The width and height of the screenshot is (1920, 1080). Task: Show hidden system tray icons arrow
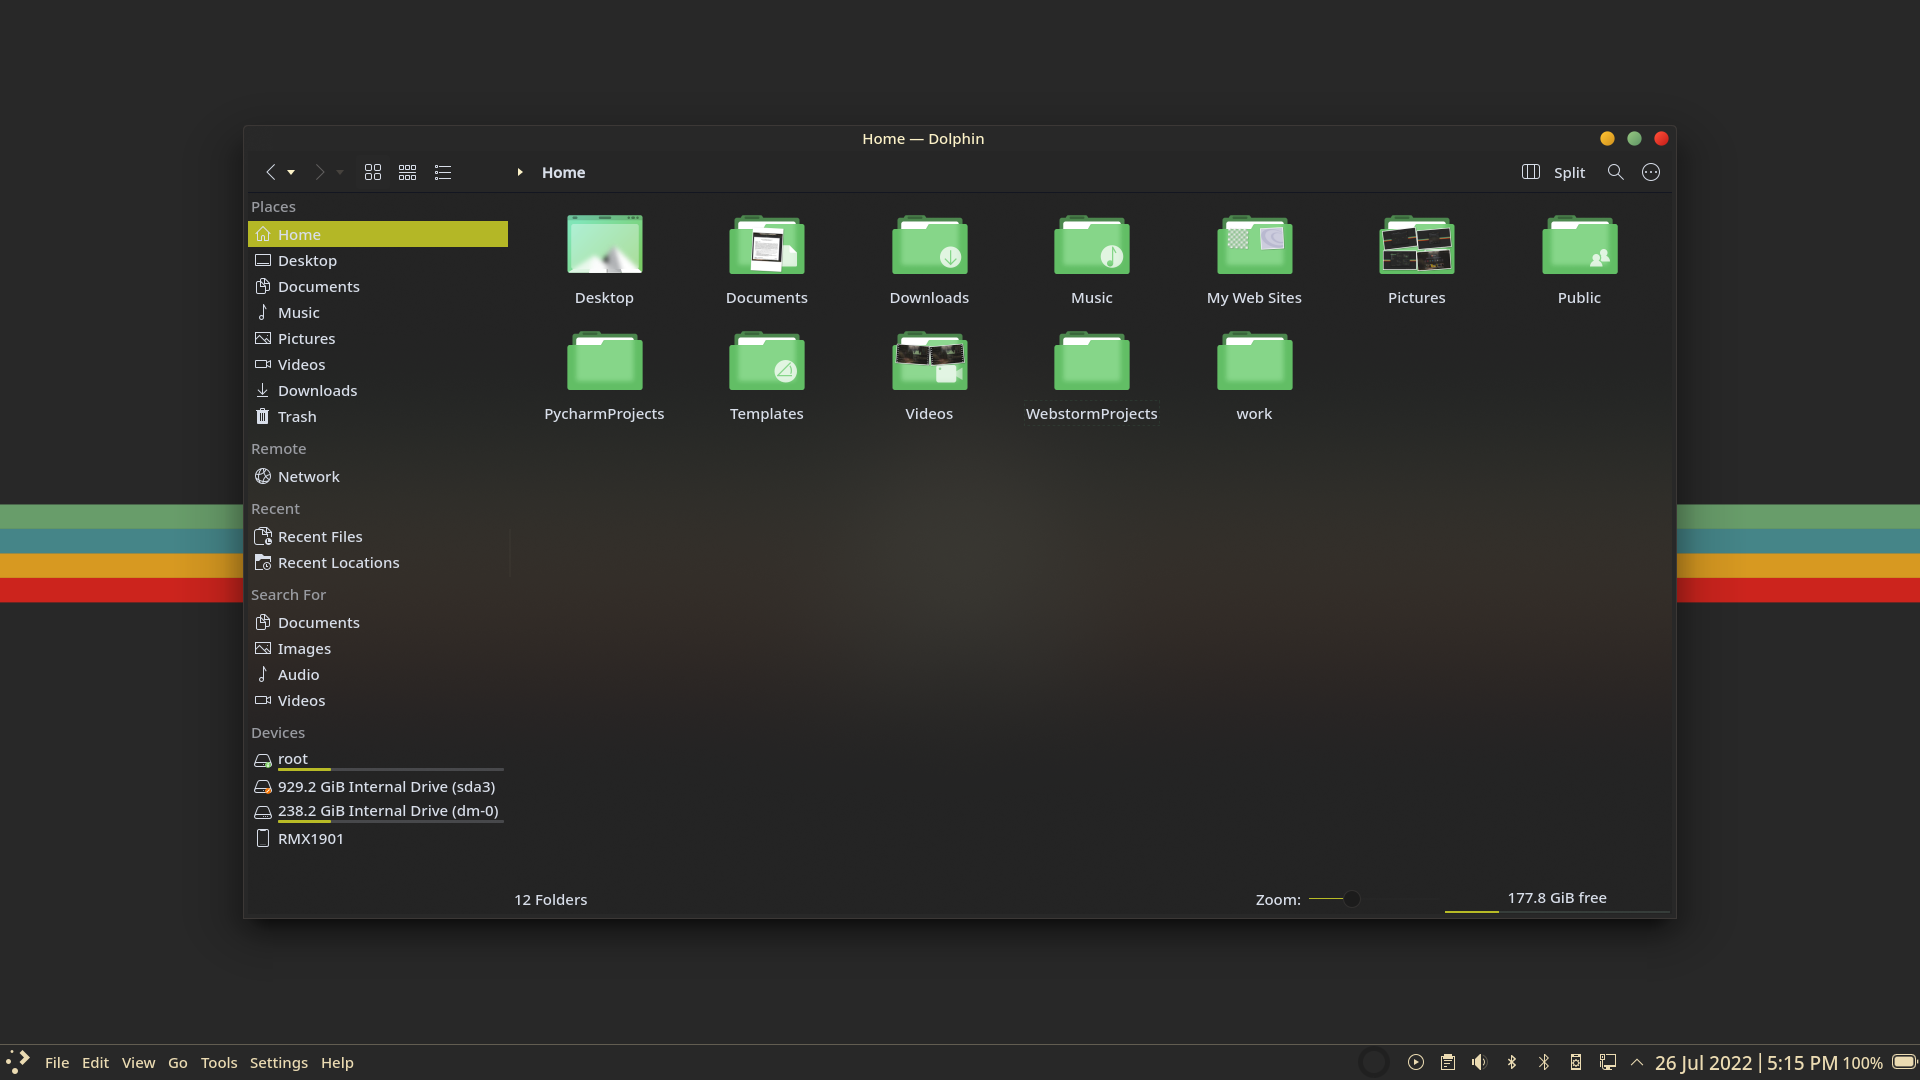(1637, 1062)
